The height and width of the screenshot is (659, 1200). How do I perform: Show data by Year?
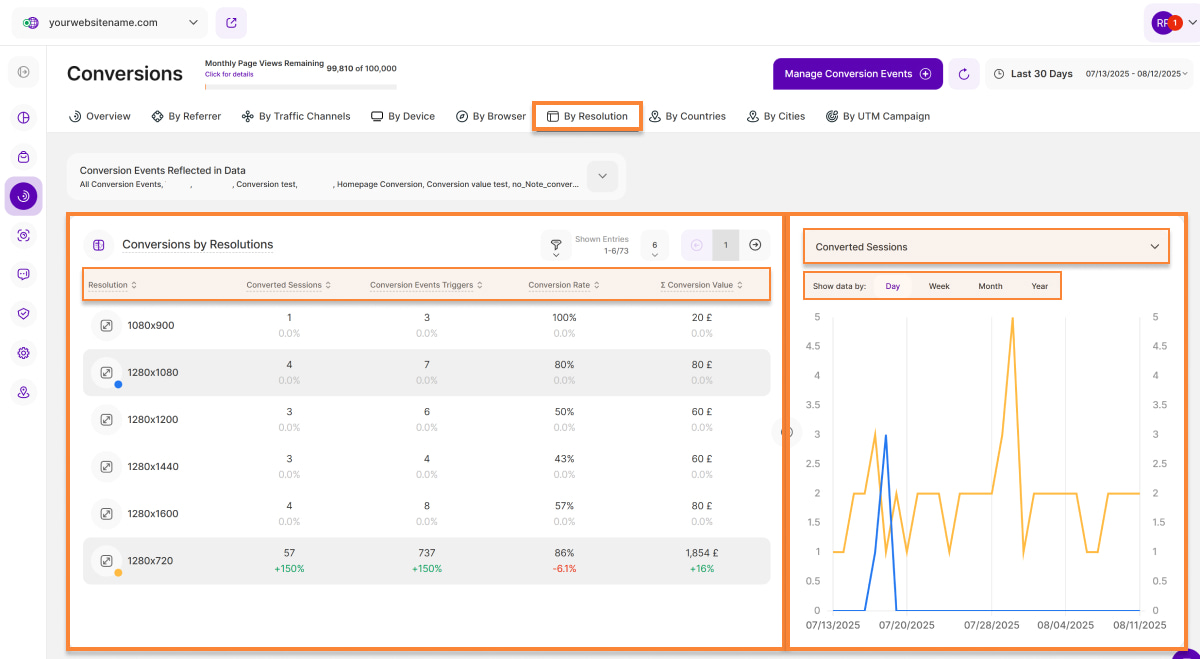point(1040,286)
